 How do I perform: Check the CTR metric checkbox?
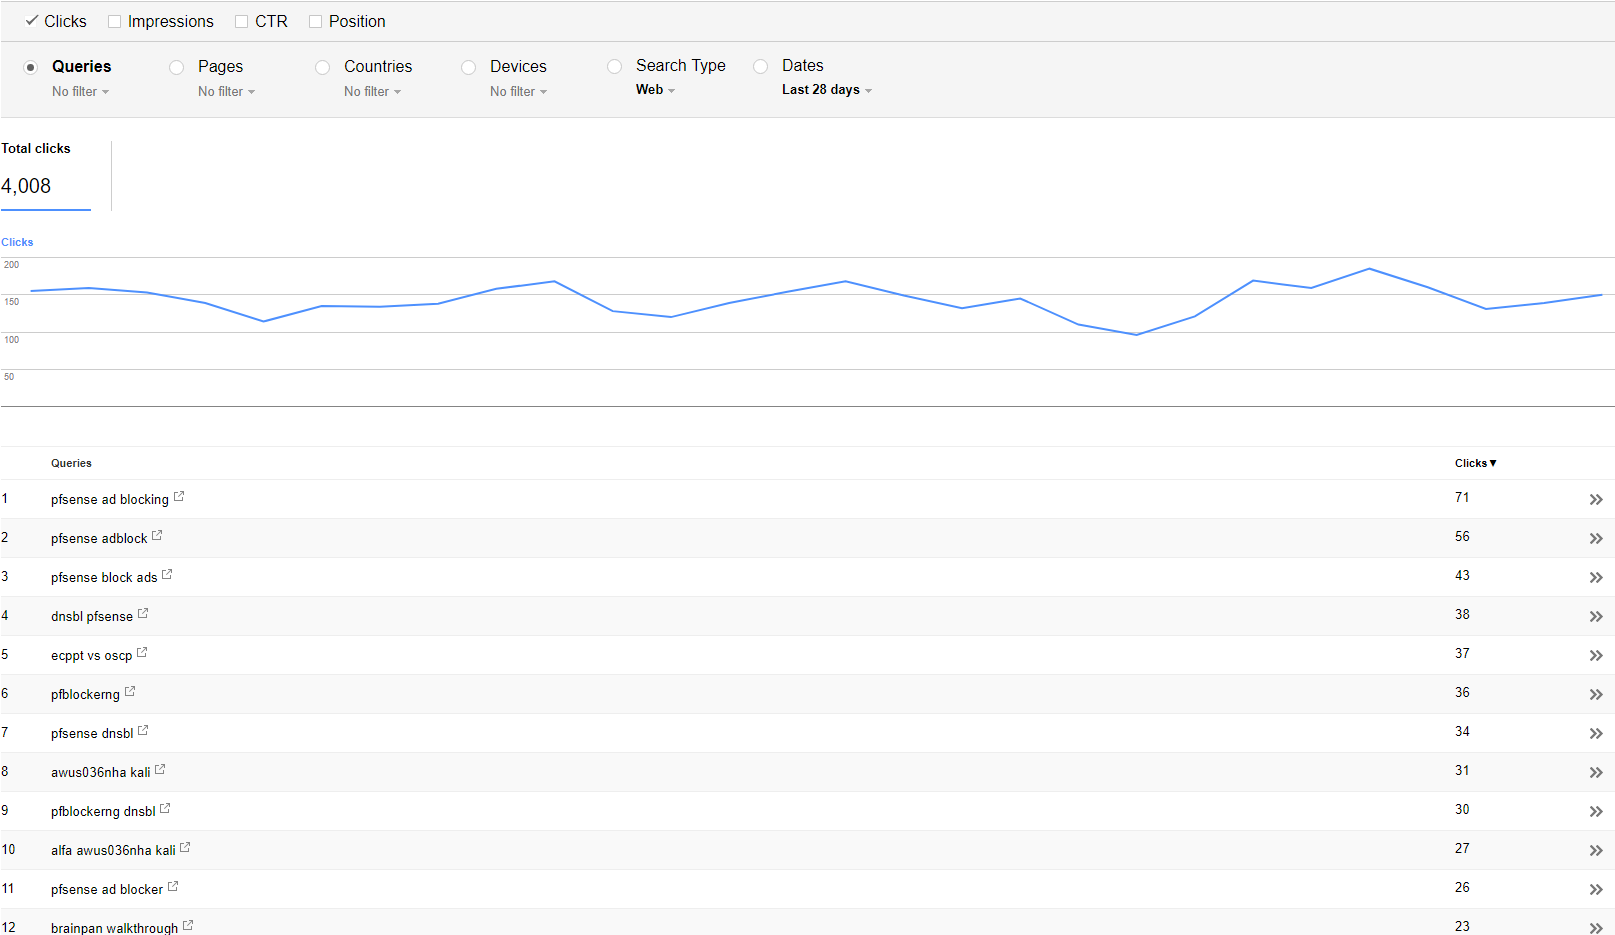point(241,22)
